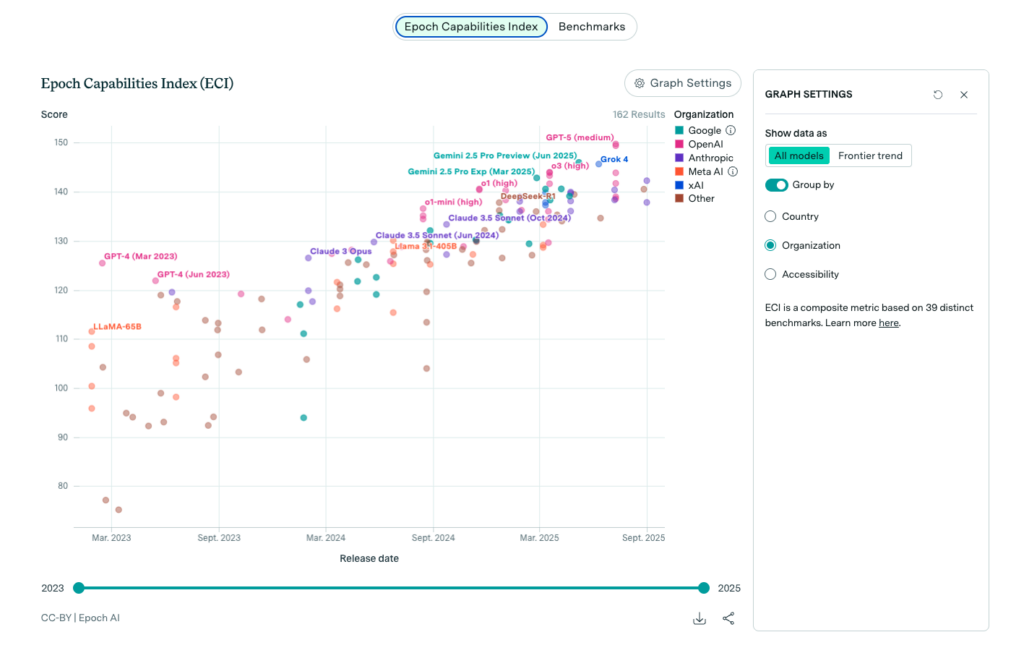Image resolution: width=1024 pixels, height=653 pixels.
Task: Close the Graph Settings panel
Action: tap(964, 95)
